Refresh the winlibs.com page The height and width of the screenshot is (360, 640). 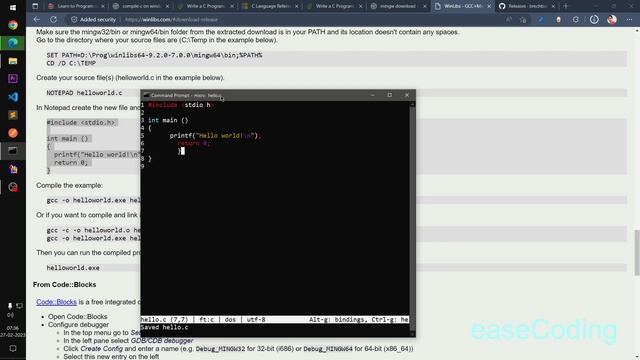pos(53,19)
